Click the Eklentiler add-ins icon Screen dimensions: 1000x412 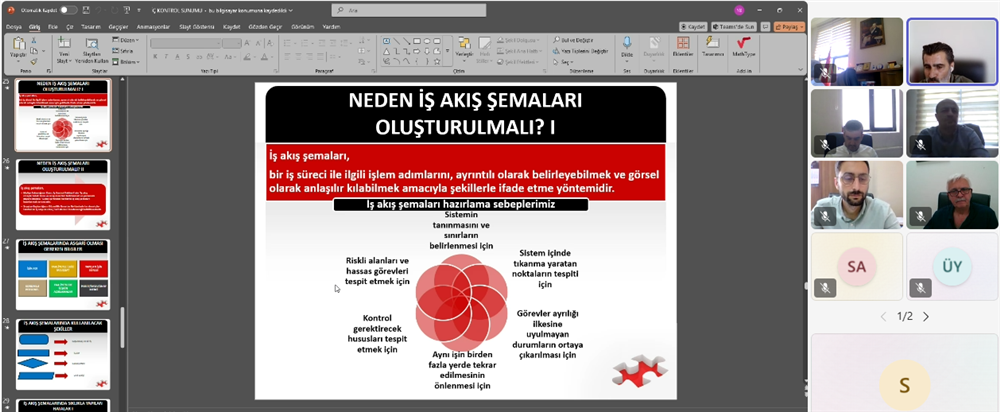[x=682, y=43]
